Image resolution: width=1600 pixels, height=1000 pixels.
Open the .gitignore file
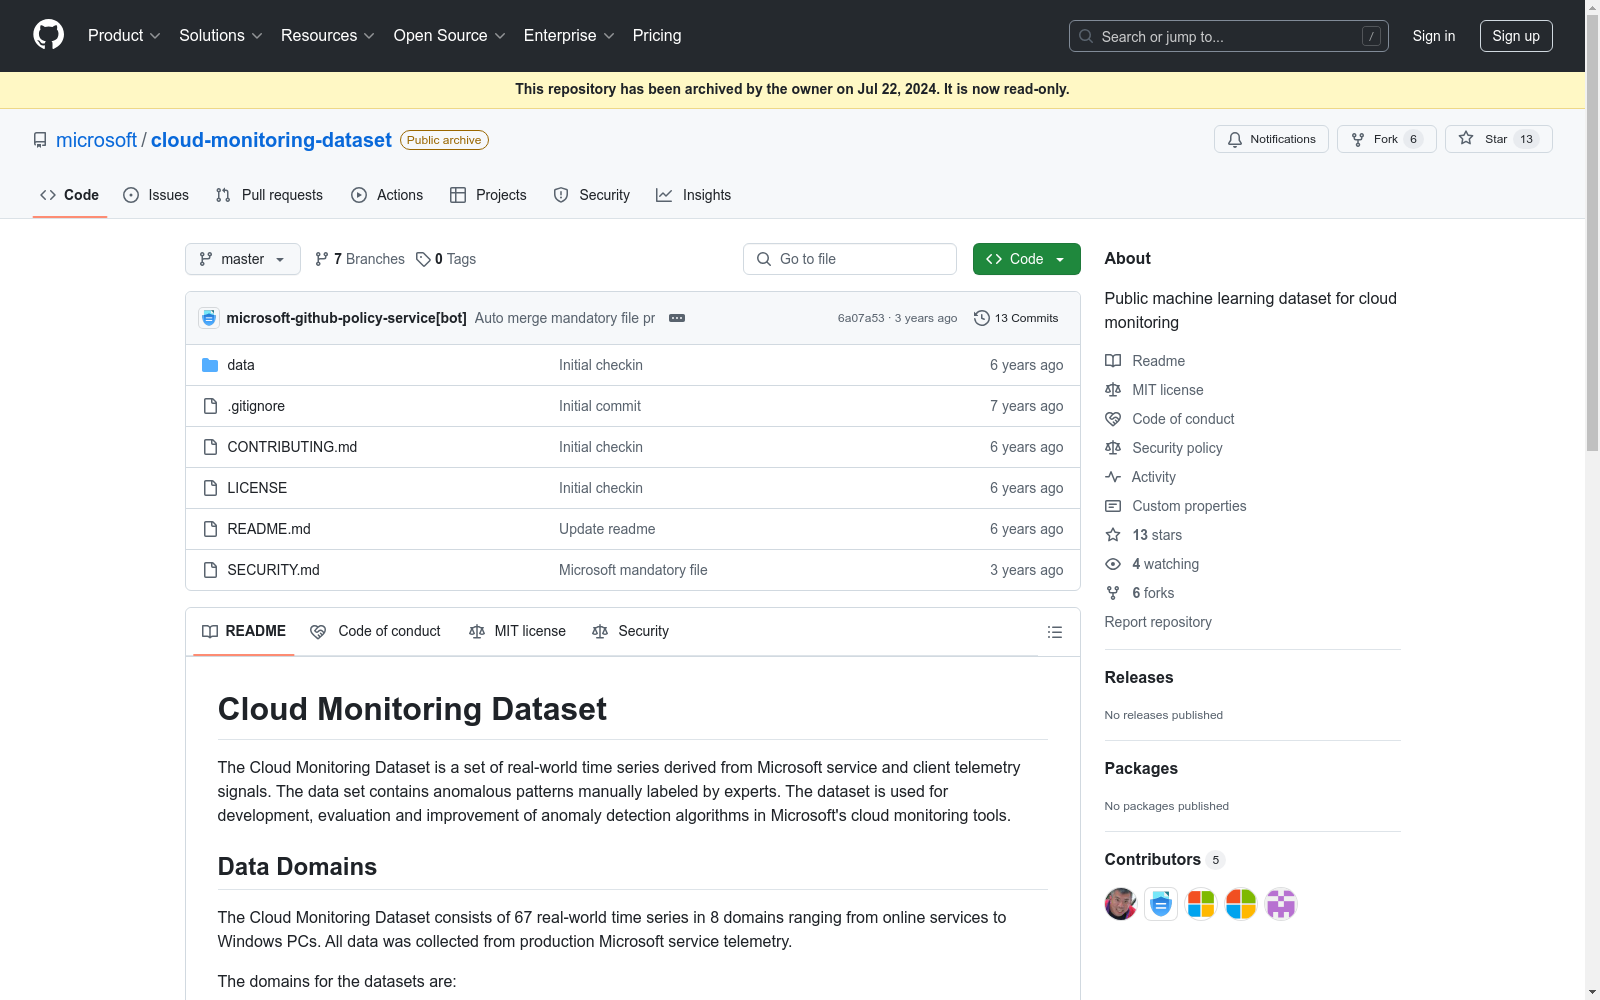click(256, 406)
